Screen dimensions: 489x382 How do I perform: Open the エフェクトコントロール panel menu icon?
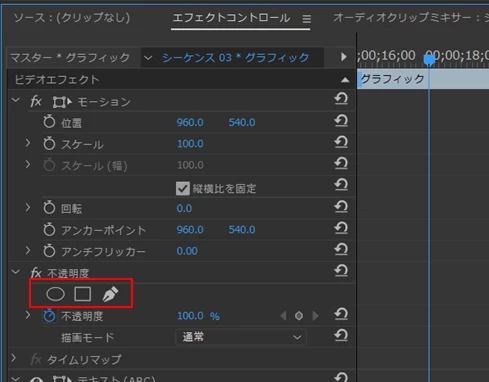click(x=307, y=19)
